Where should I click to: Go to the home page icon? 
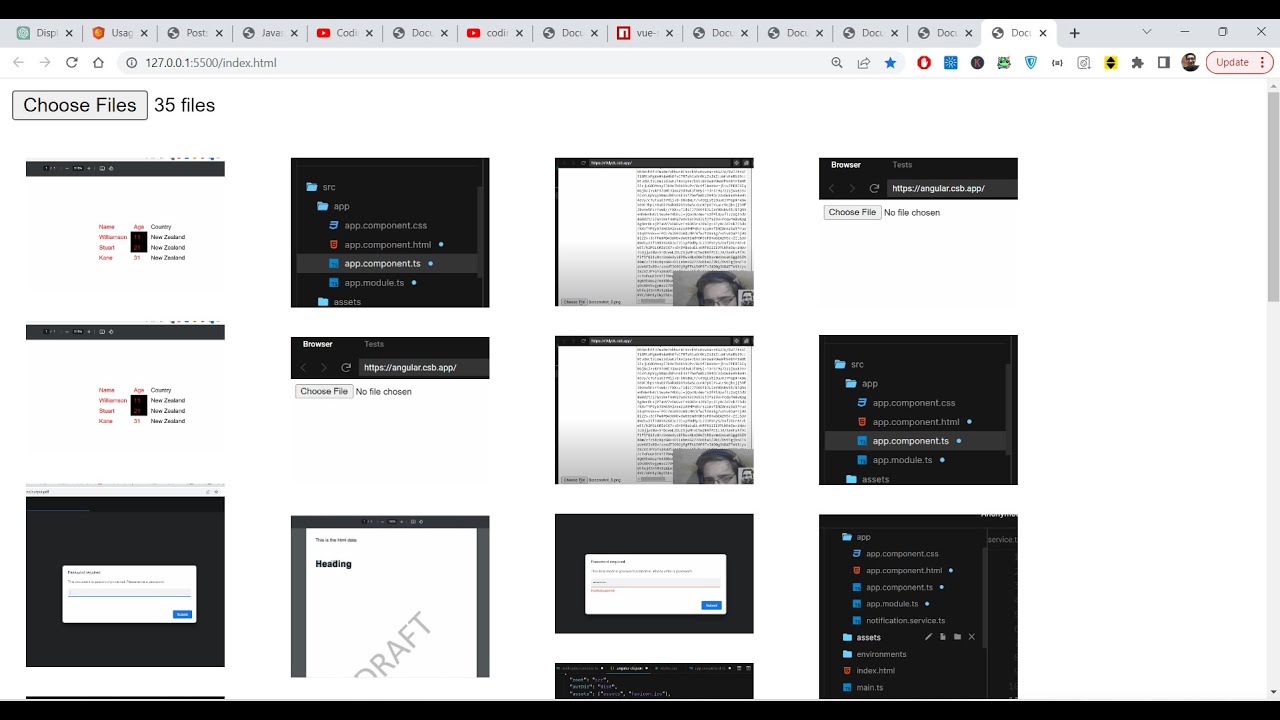pyautogui.click(x=98, y=62)
